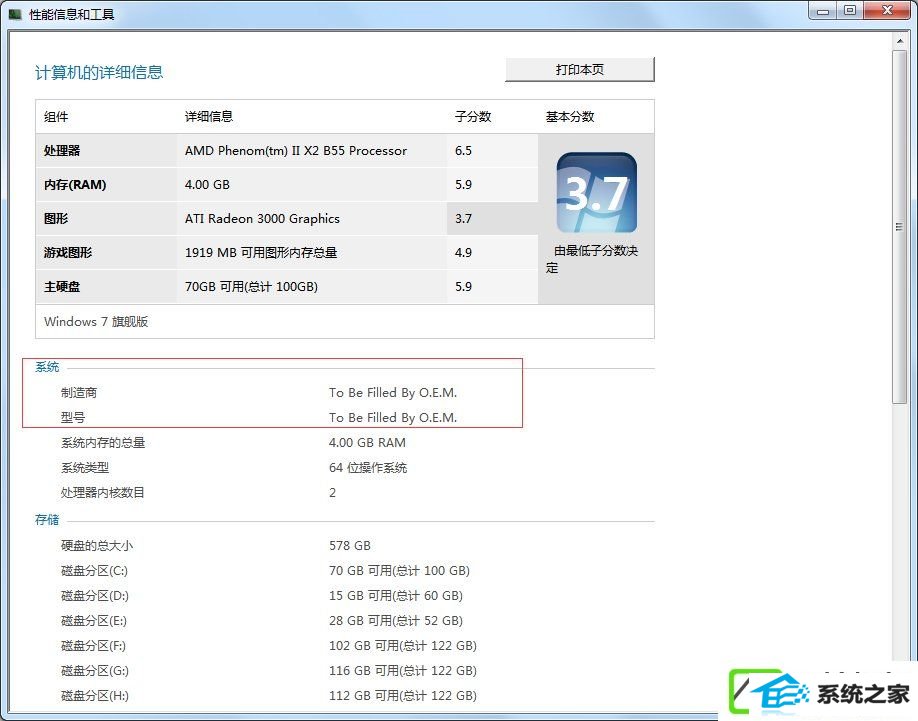
Task: Click the gaming graphics subscore 4.9
Action: (463, 252)
